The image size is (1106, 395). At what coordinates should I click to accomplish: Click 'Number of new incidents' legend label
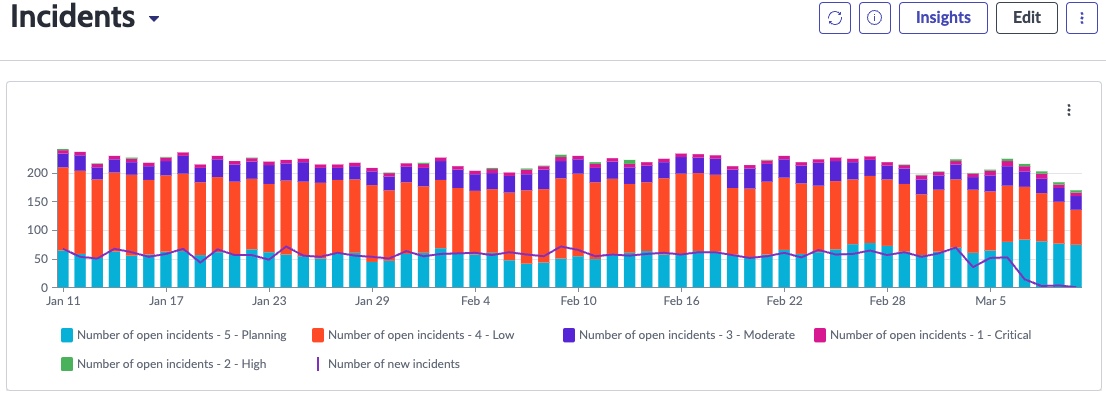[x=394, y=365]
